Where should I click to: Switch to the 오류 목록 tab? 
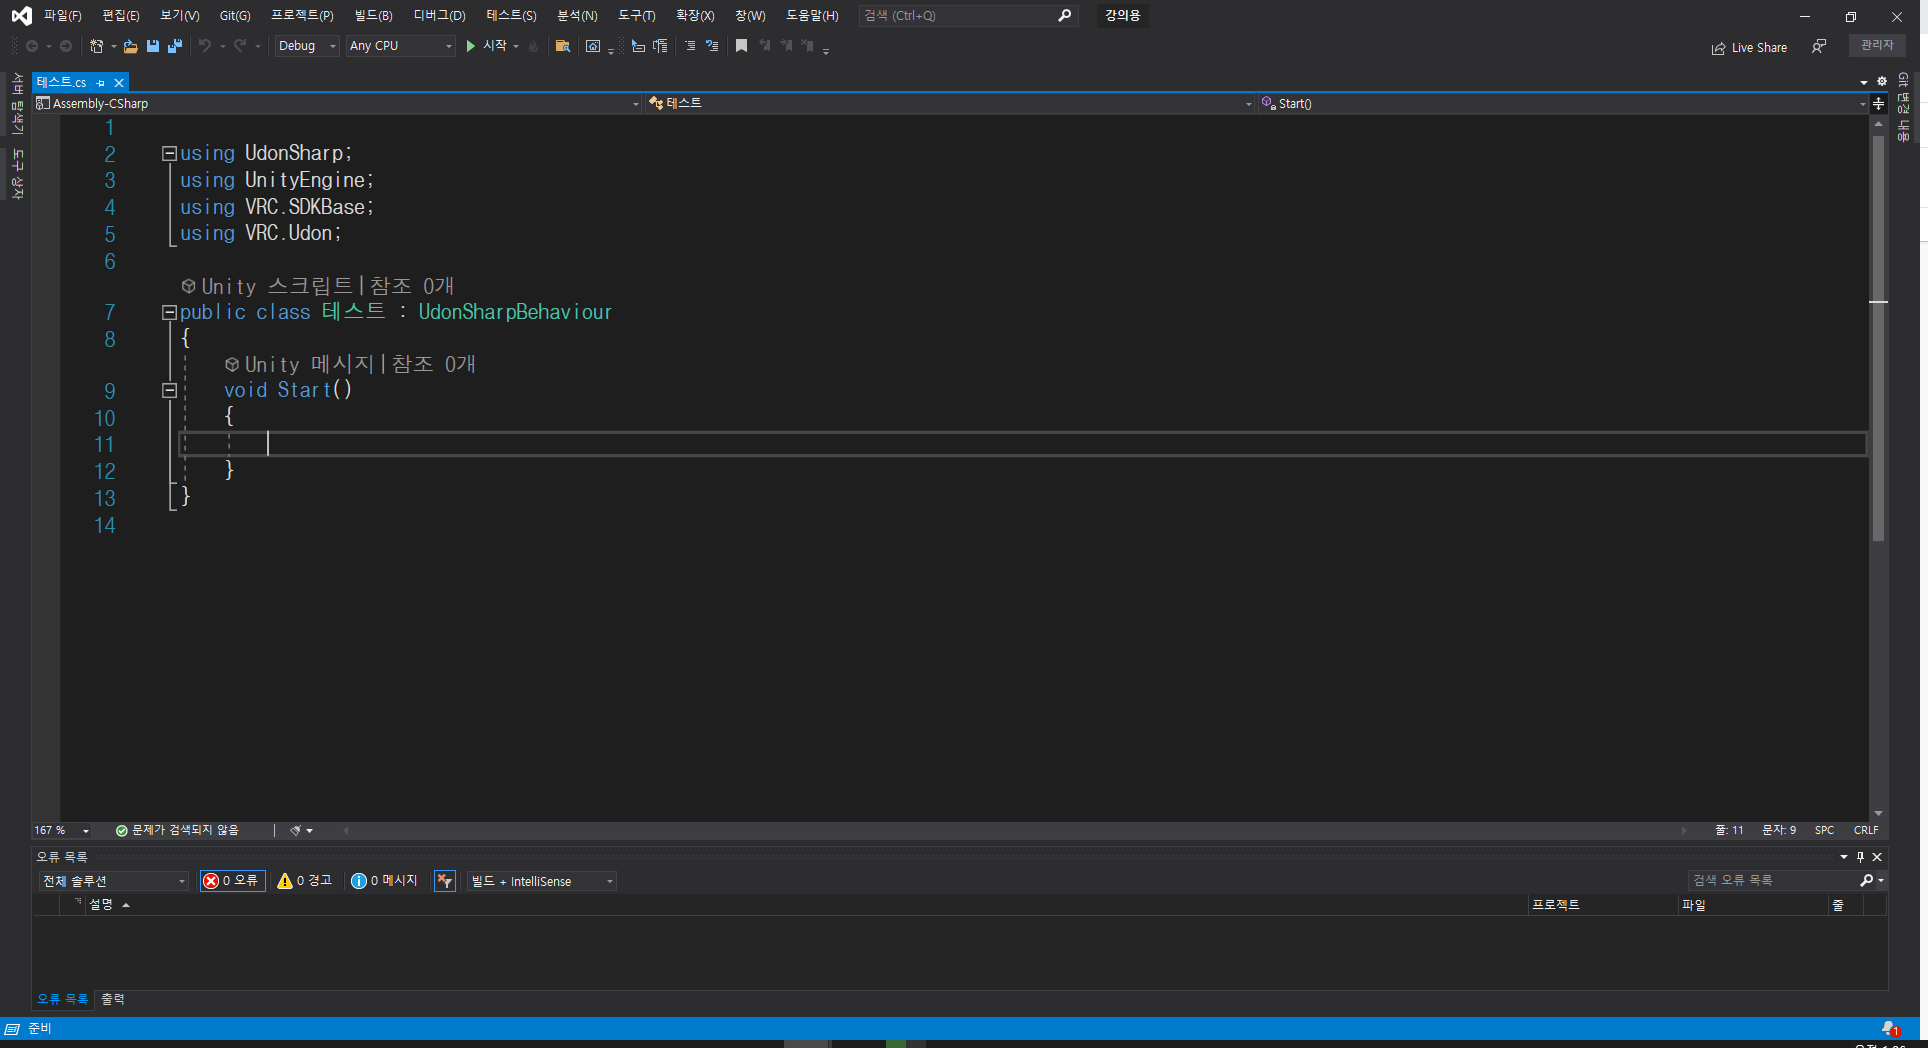click(x=62, y=999)
